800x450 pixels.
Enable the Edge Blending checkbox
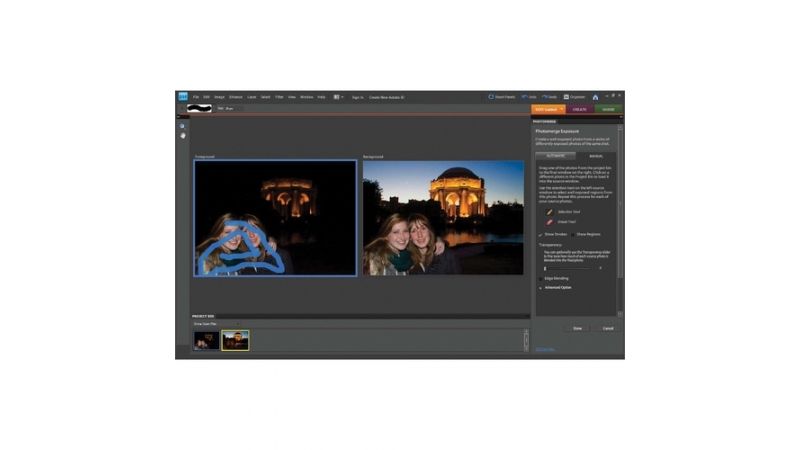540,279
